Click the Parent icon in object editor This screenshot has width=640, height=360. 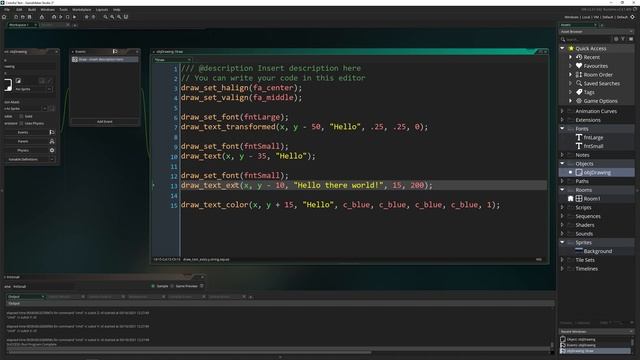(52, 141)
